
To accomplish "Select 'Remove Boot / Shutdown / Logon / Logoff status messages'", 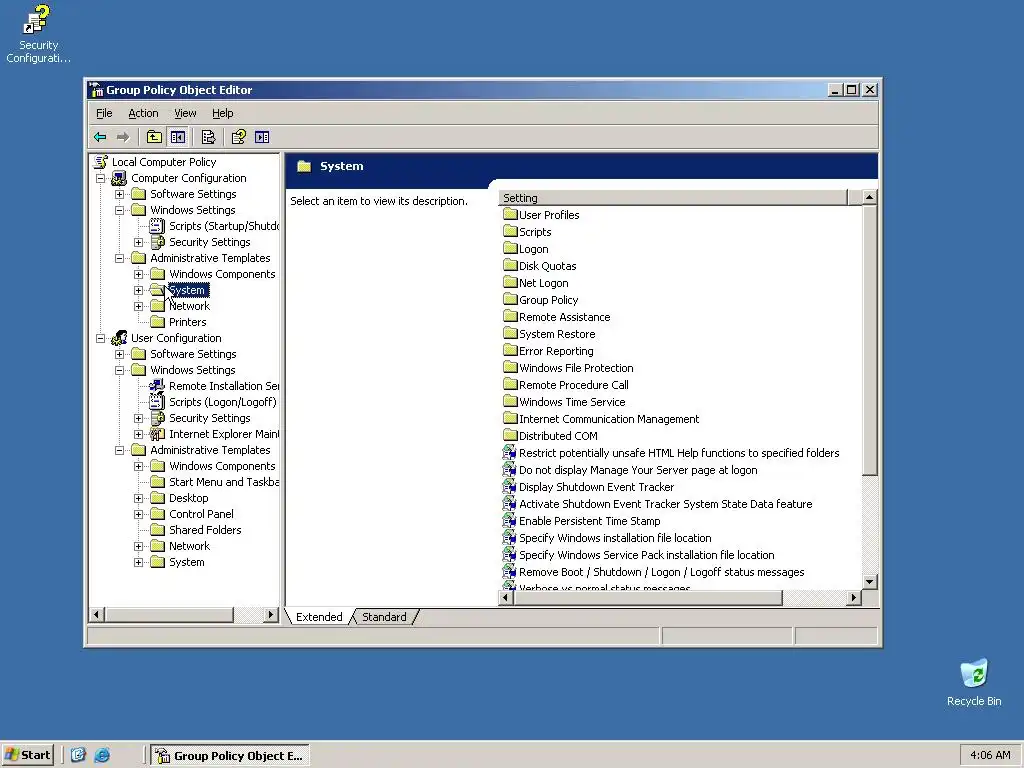I will 662,571.
